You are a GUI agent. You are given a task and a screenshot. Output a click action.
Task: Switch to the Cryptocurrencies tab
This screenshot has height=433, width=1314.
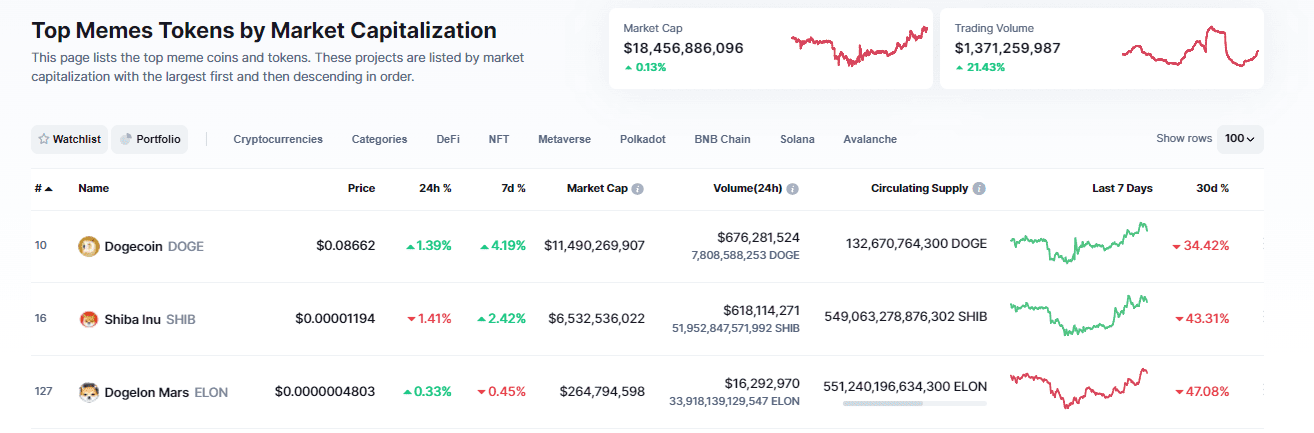[x=278, y=139]
